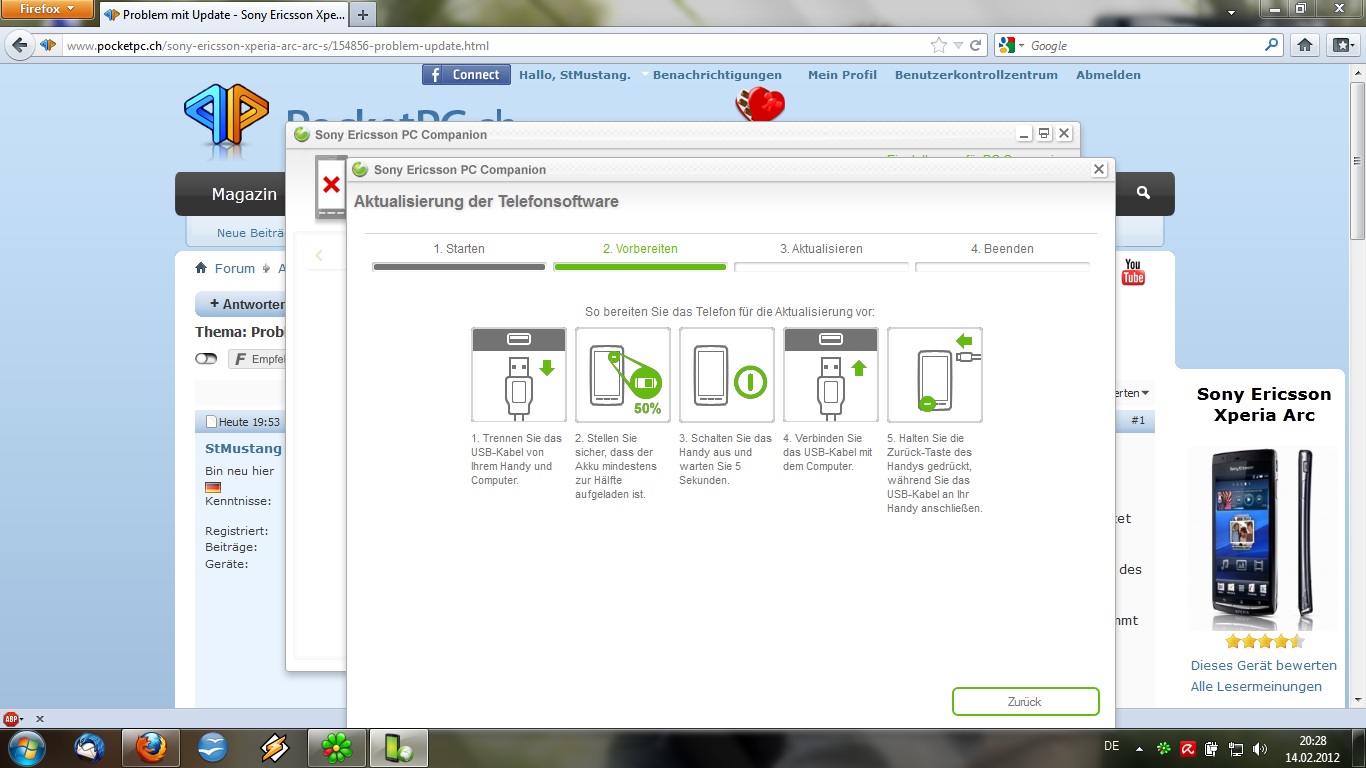Click the Zurück button in the update dialog
Viewport: 1366px width, 768px height.
point(1025,702)
